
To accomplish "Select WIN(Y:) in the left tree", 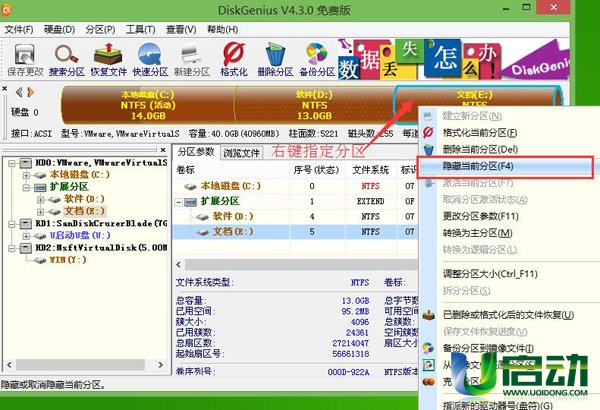I will [x=68, y=260].
